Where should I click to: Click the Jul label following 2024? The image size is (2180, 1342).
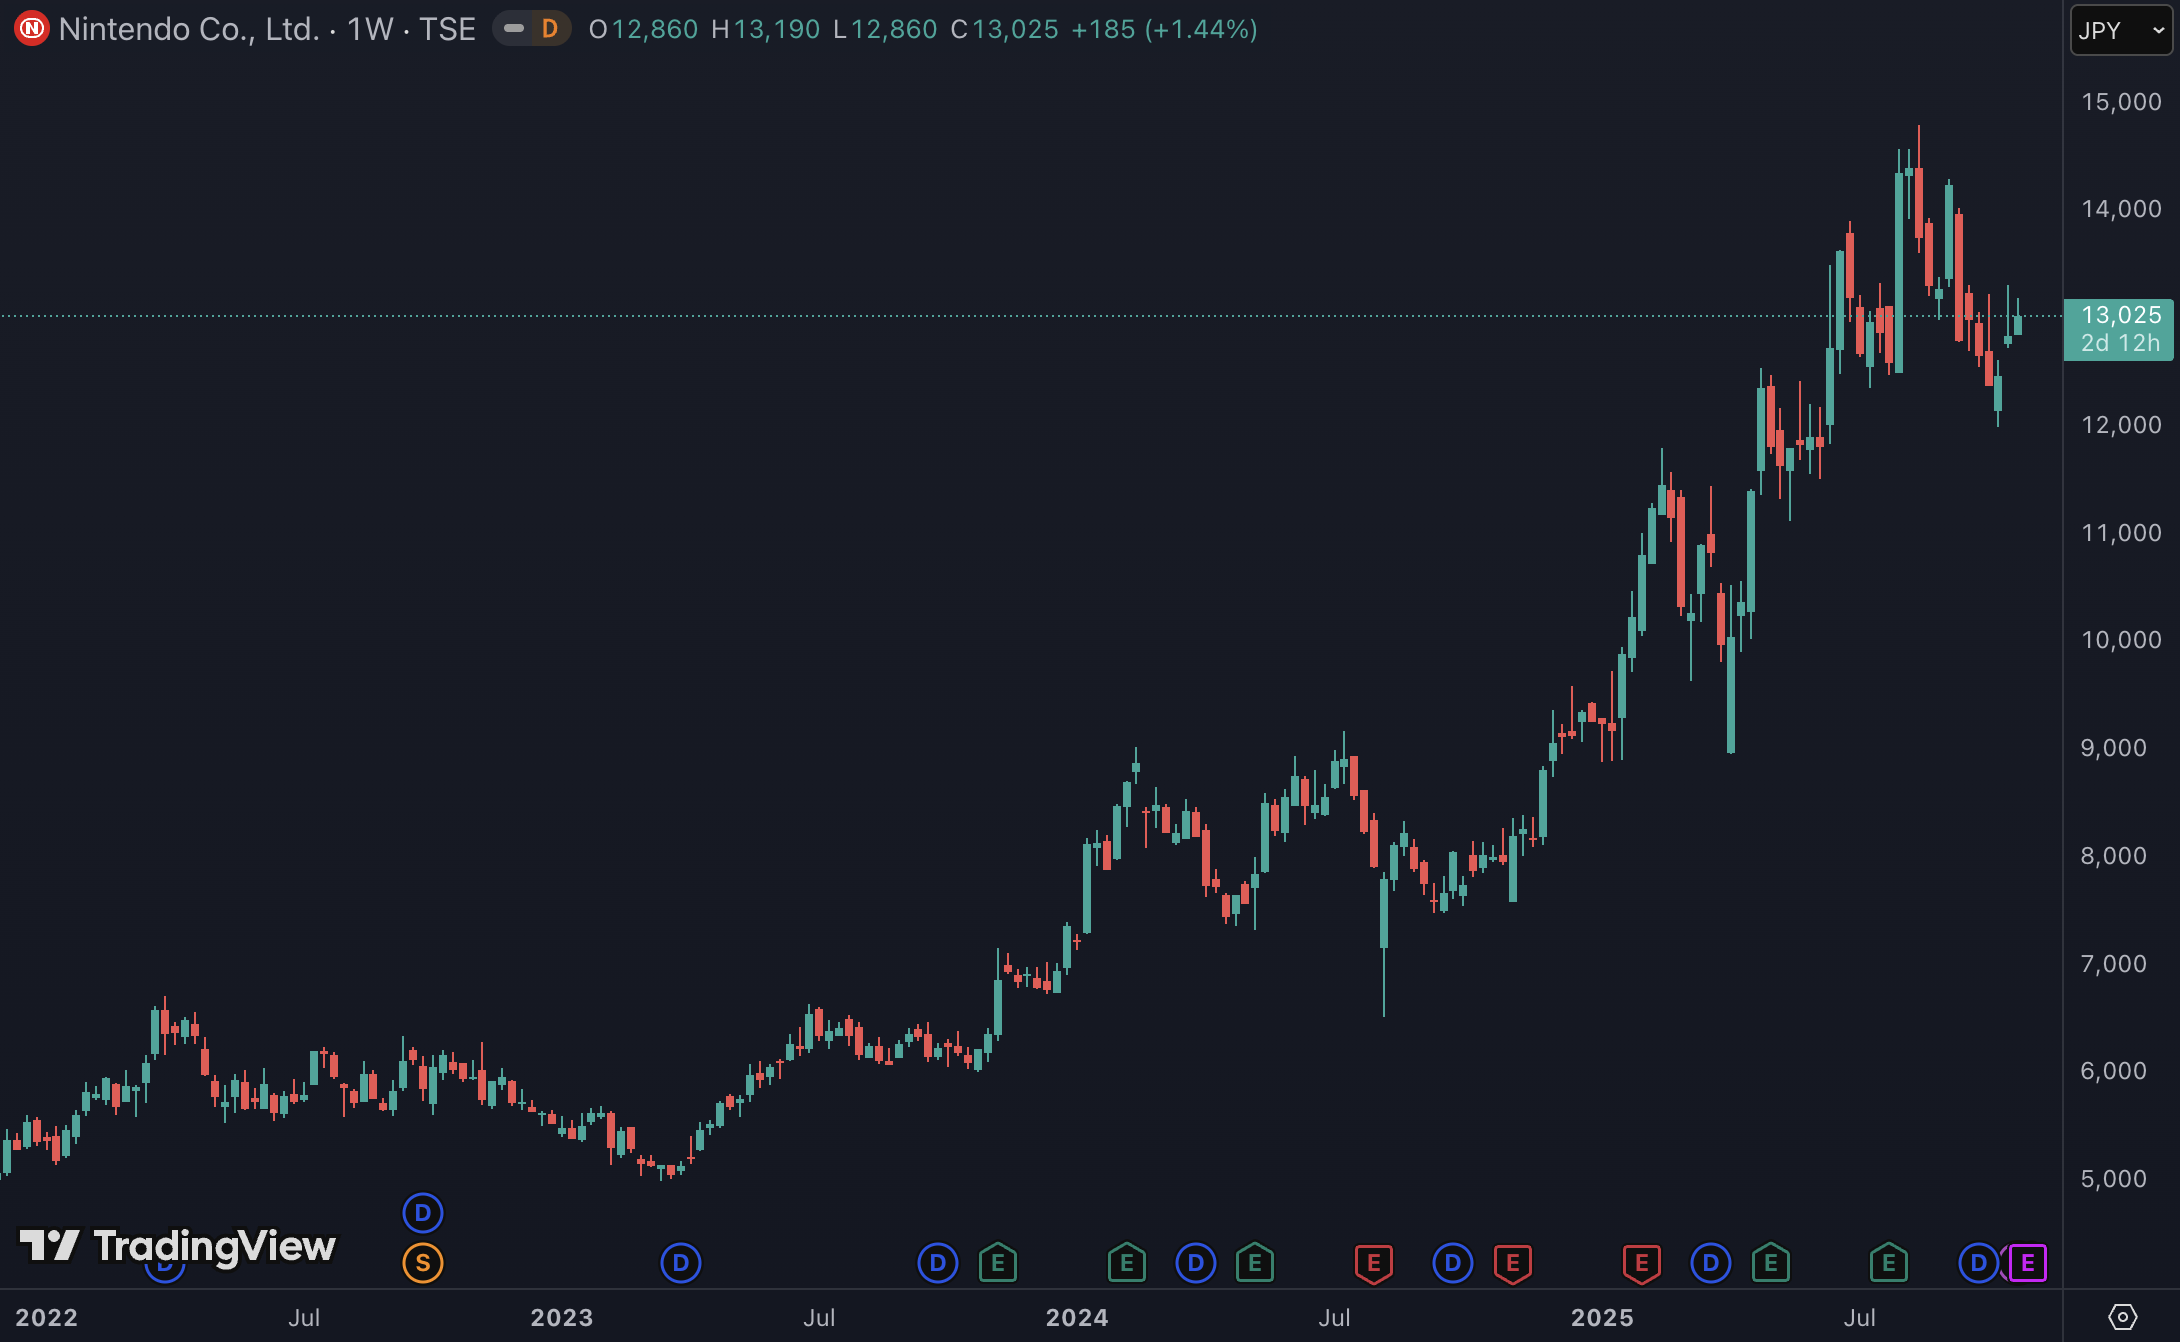[1334, 1318]
